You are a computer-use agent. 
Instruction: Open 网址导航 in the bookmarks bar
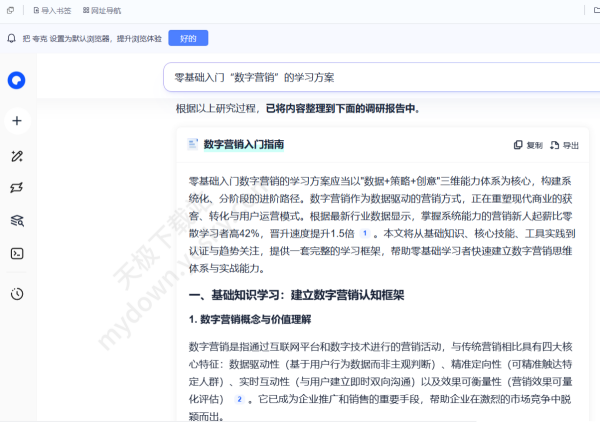click(x=100, y=10)
